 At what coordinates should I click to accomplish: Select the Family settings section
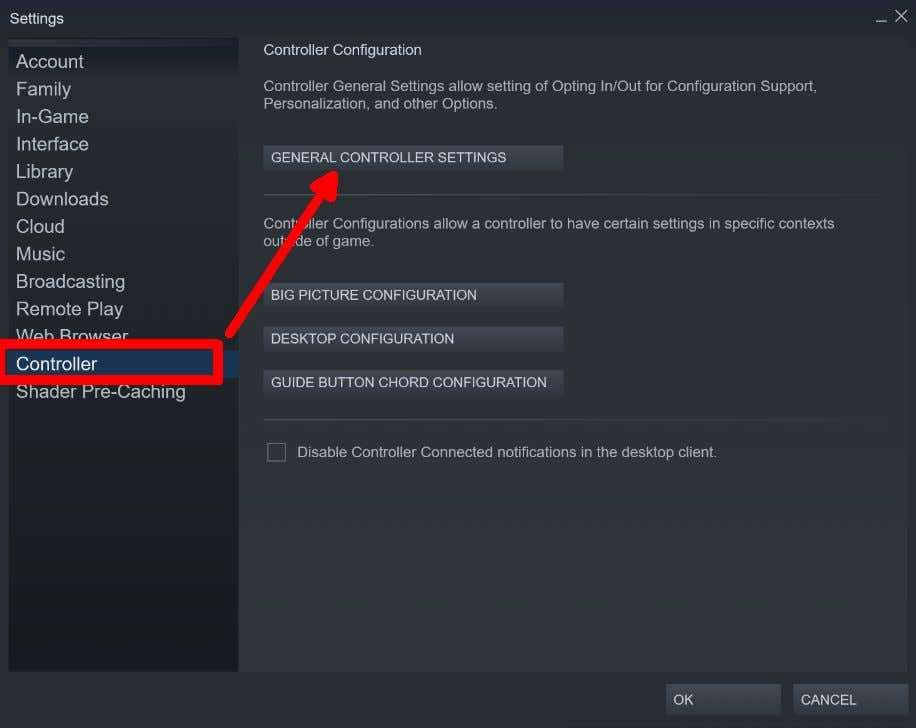[43, 89]
